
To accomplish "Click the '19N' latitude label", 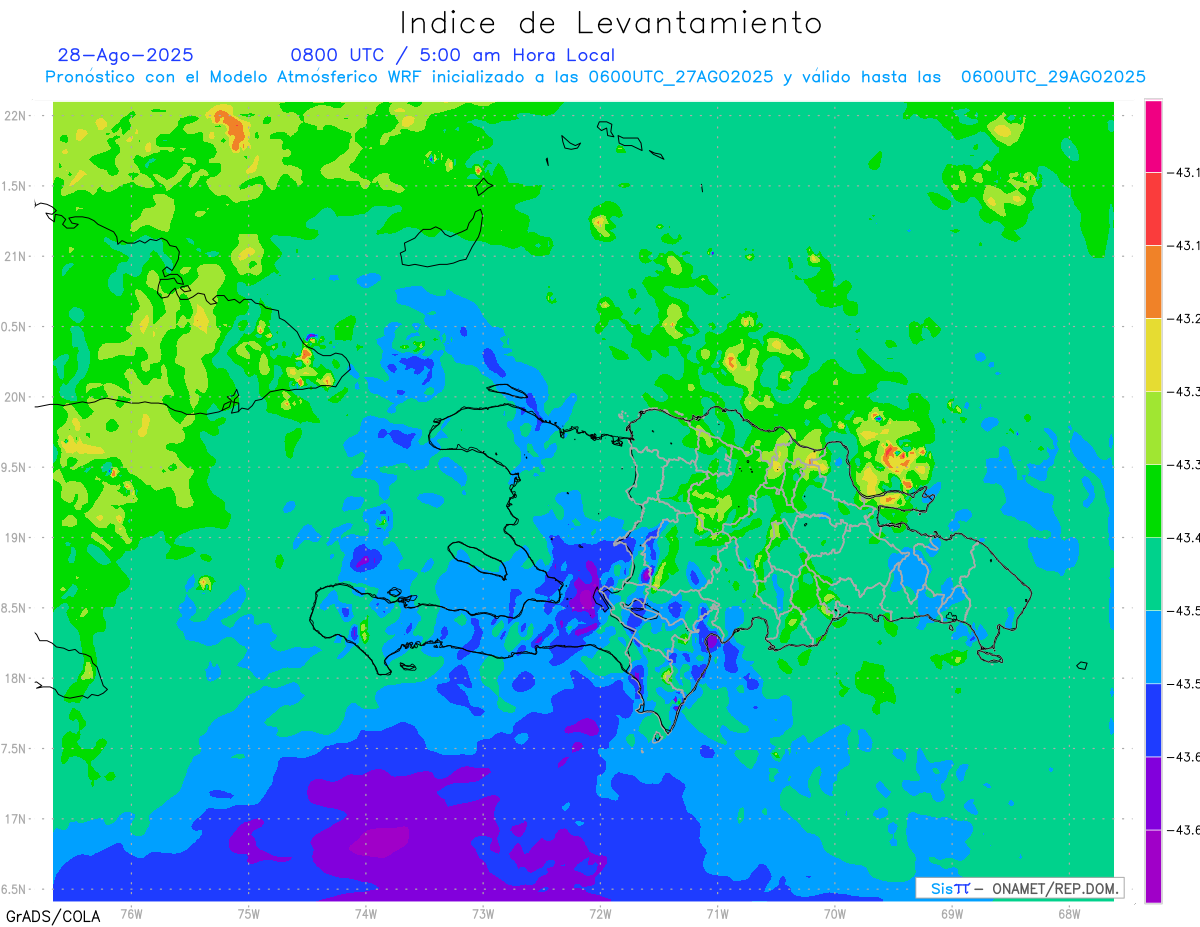I will 17,537.
